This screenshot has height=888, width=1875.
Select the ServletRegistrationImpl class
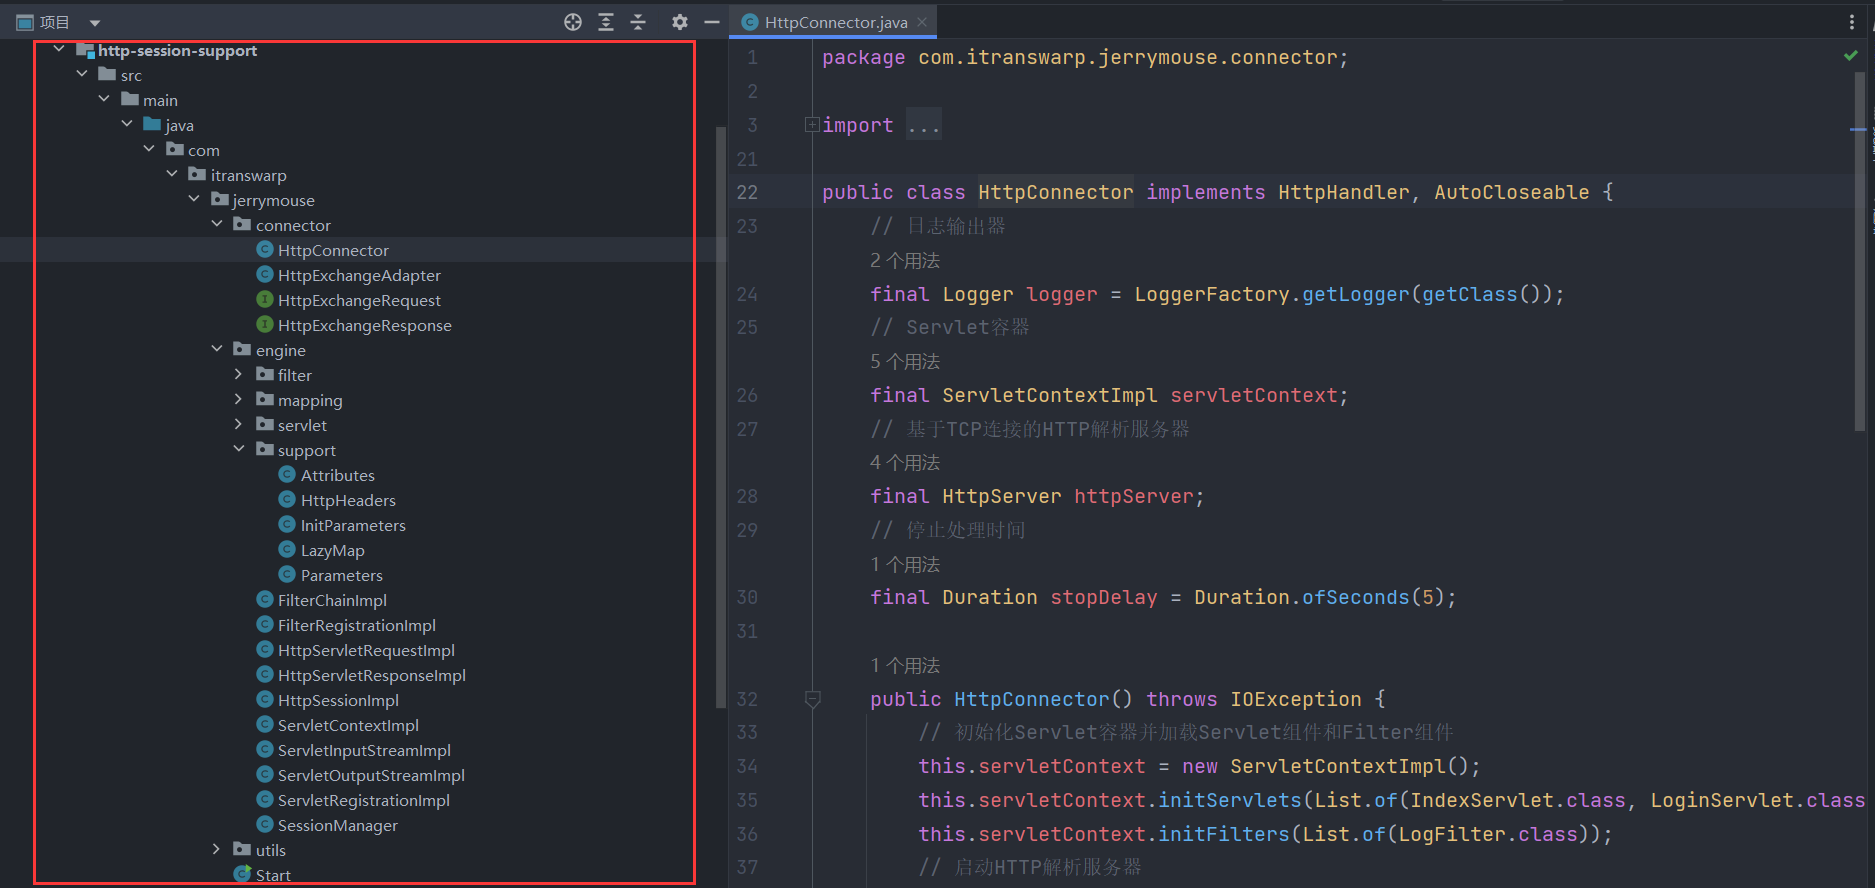364,800
